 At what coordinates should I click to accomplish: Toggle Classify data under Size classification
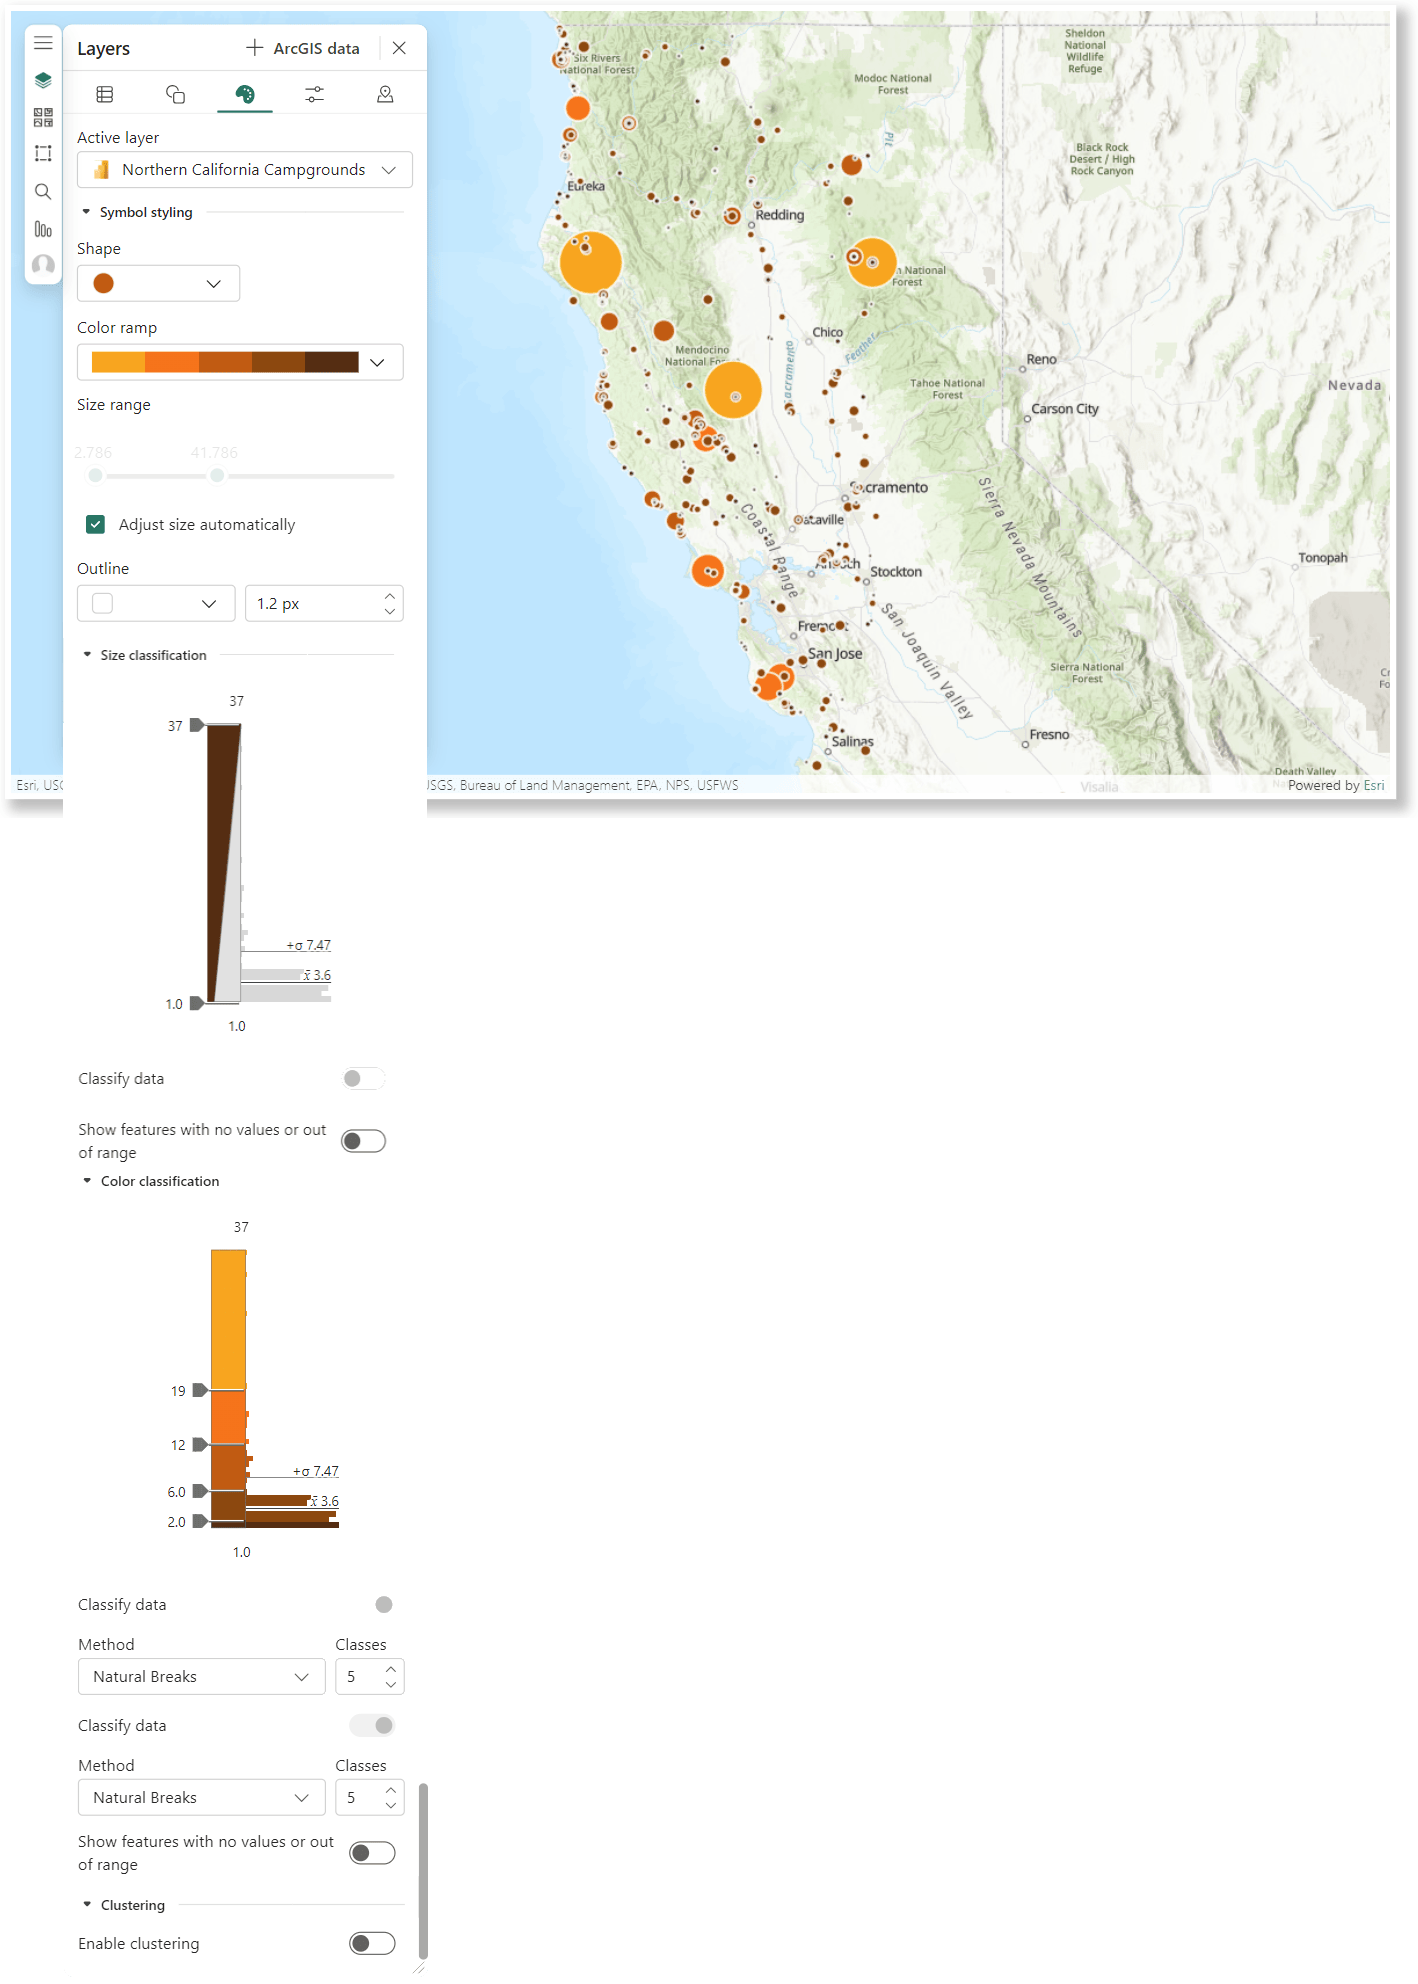[x=363, y=1078]
